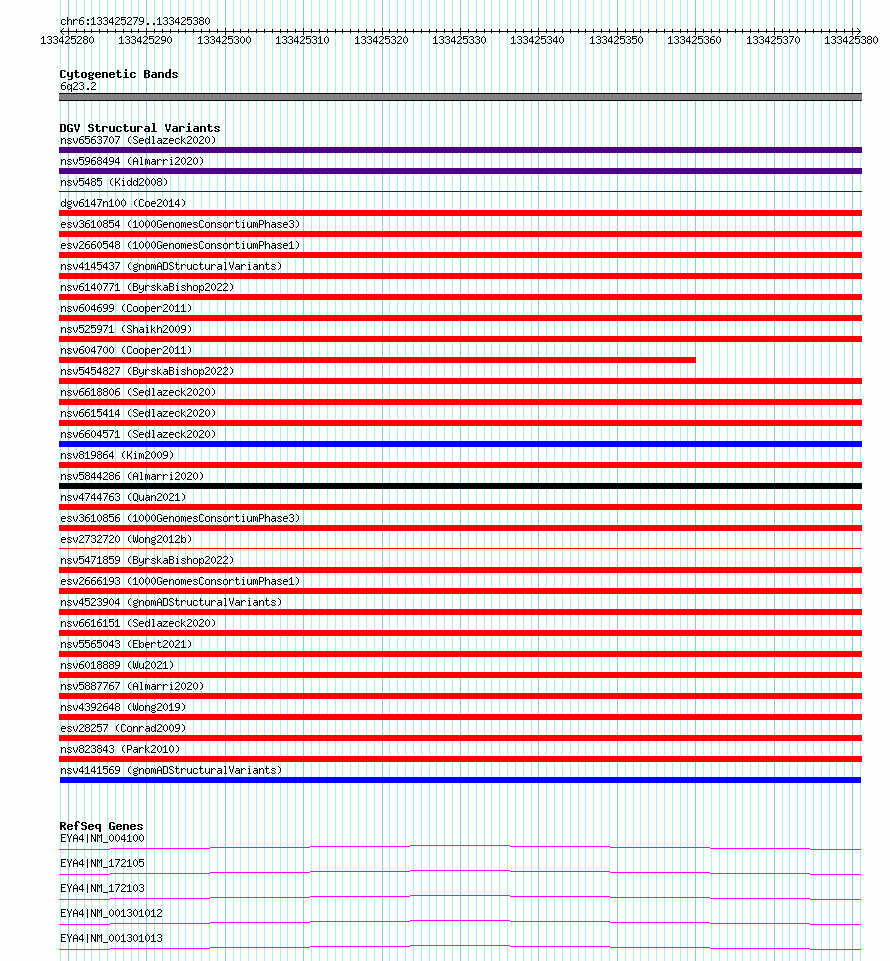Open nsv5454827 (ByrskaBishop2022) variant
The image size is (890, 961).
tap(147, 371)
